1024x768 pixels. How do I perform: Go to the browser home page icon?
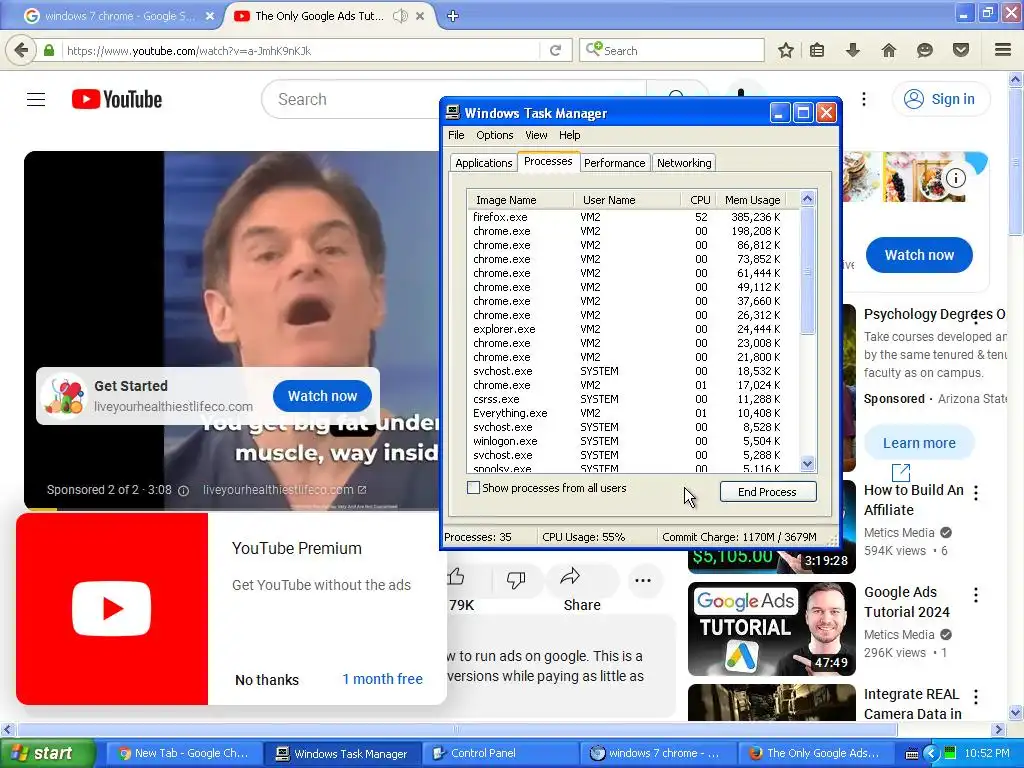coord(889,50)
